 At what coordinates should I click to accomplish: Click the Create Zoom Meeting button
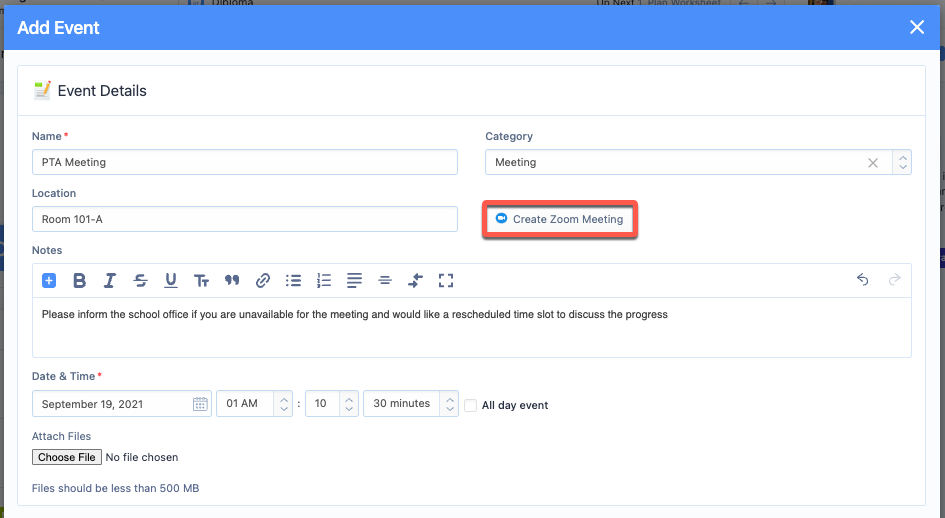559,219
